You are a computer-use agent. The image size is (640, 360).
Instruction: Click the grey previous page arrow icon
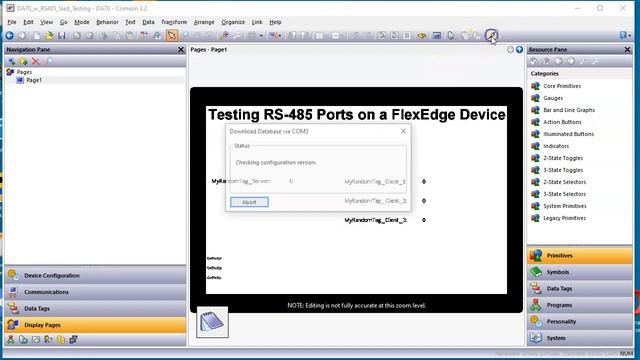tap(510, 49)
